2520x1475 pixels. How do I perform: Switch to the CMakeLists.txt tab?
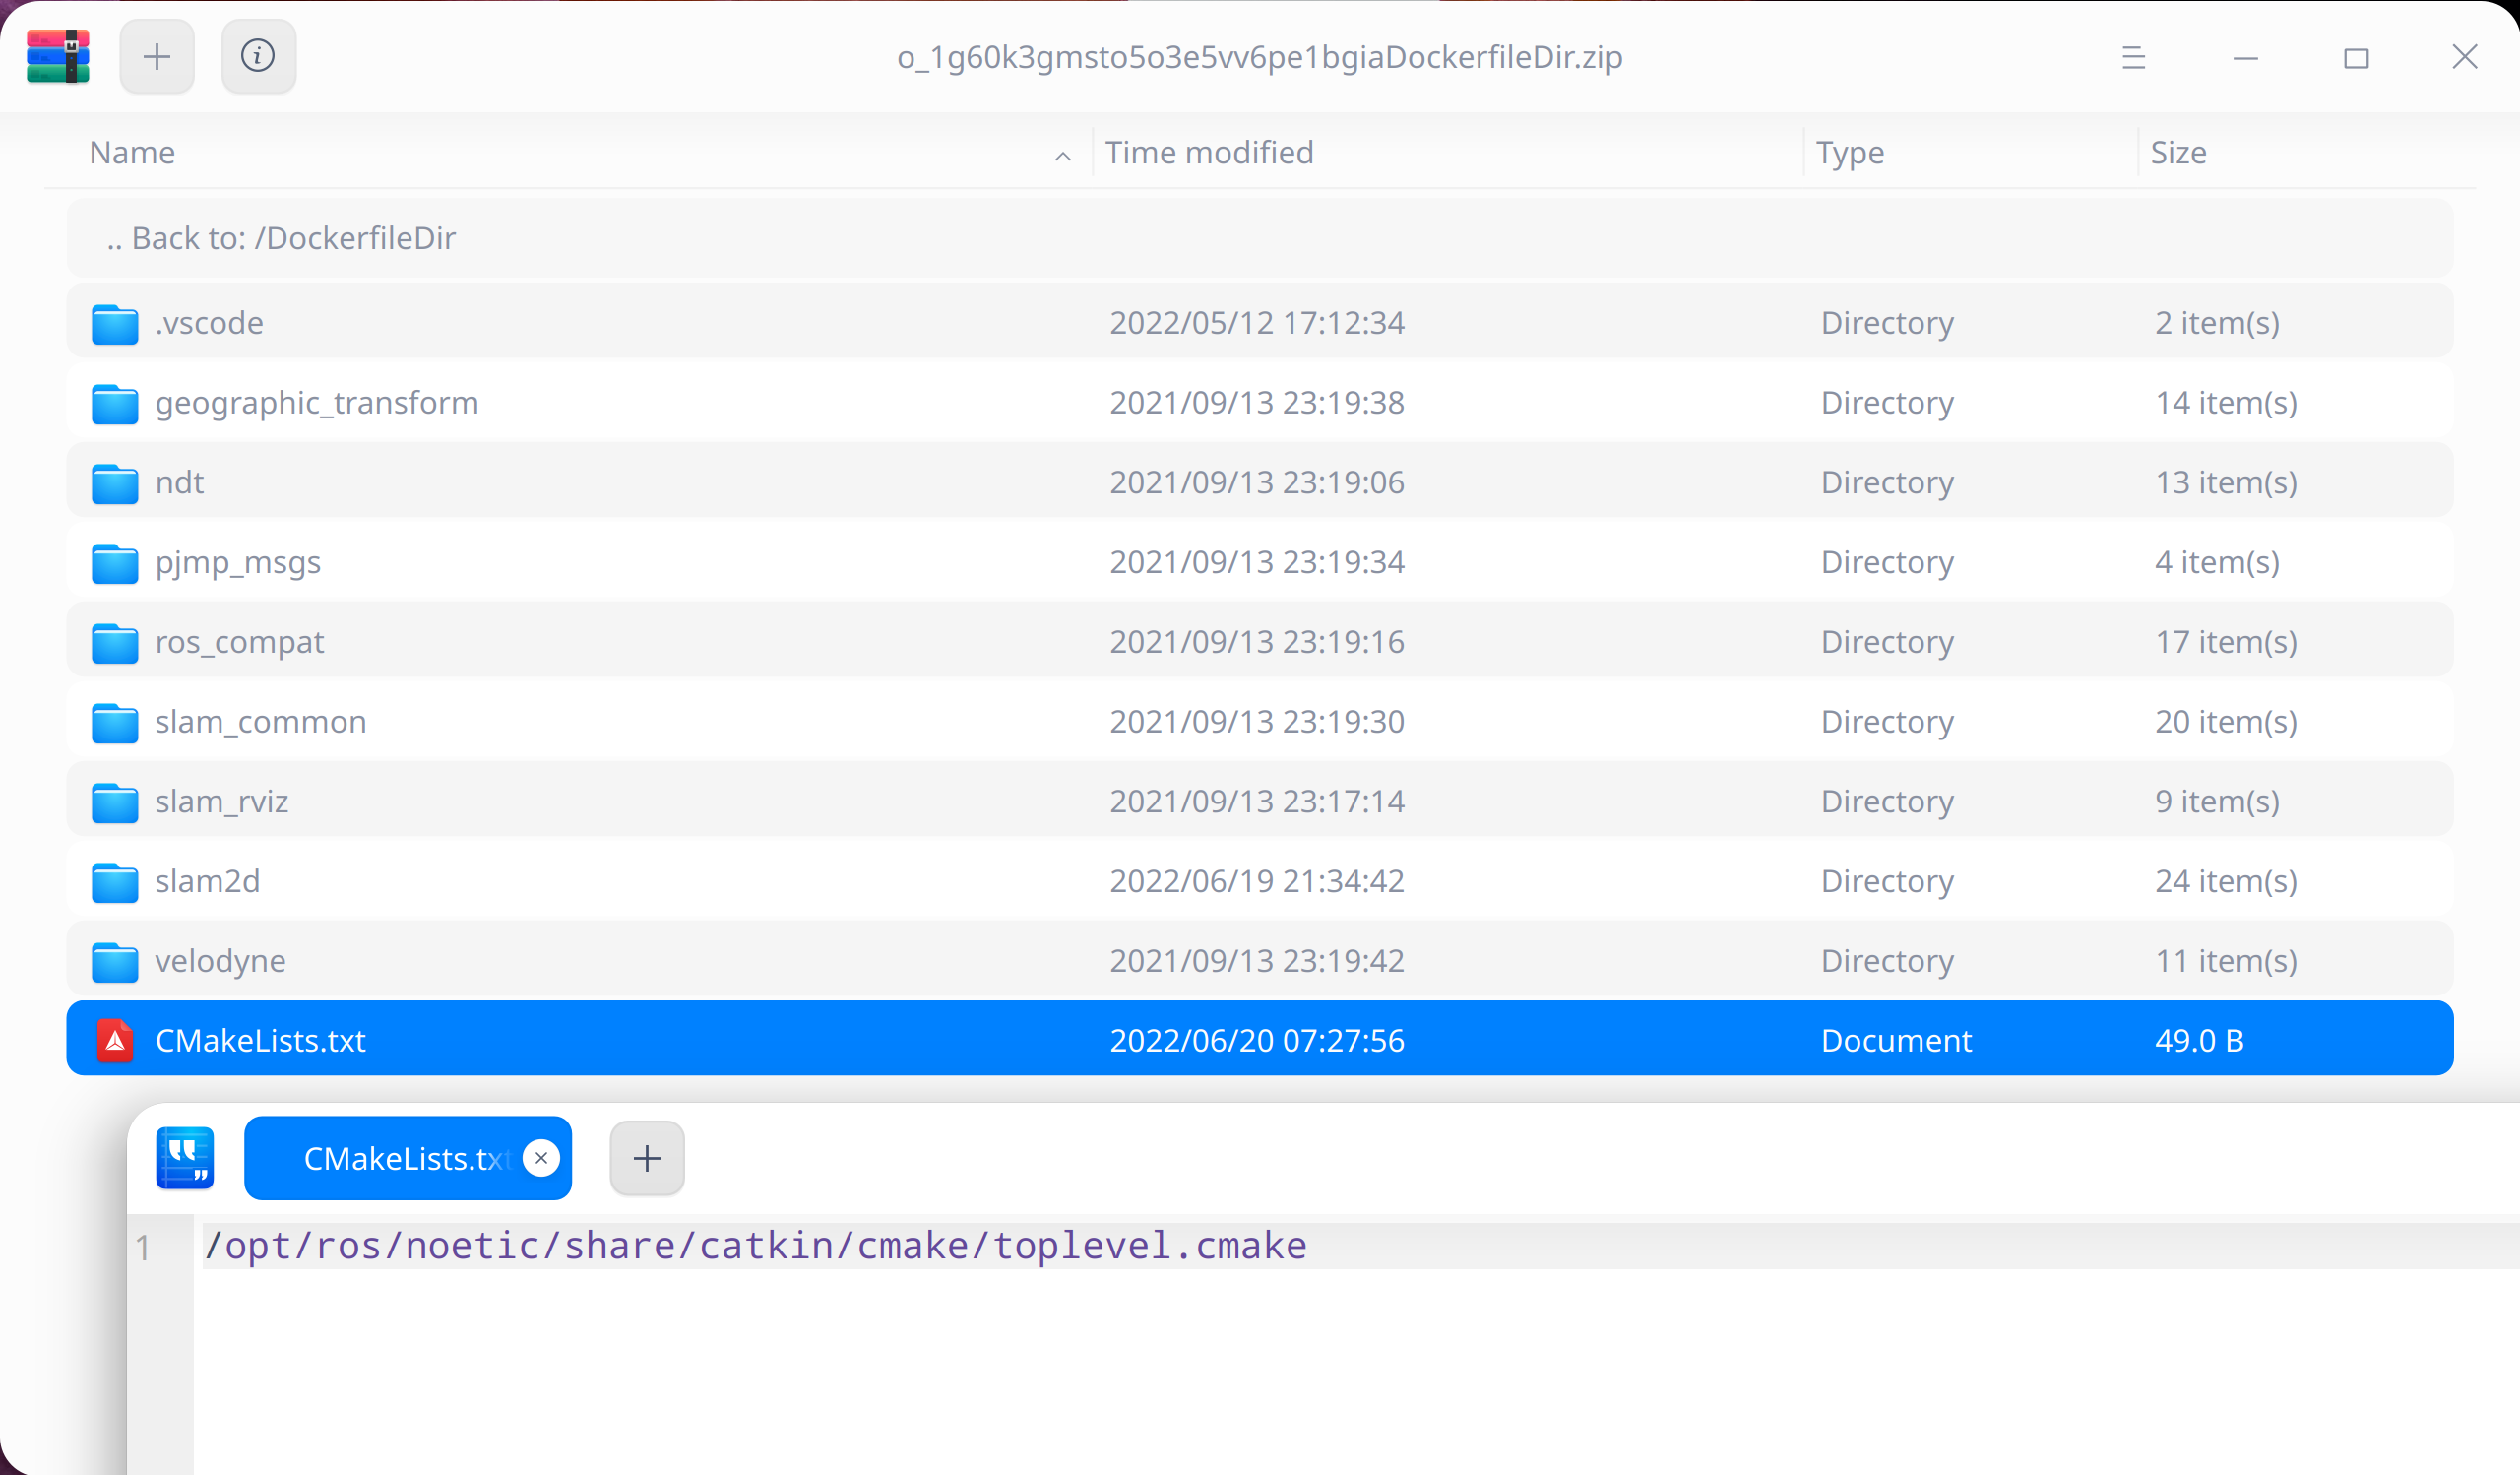point(400,1158)
